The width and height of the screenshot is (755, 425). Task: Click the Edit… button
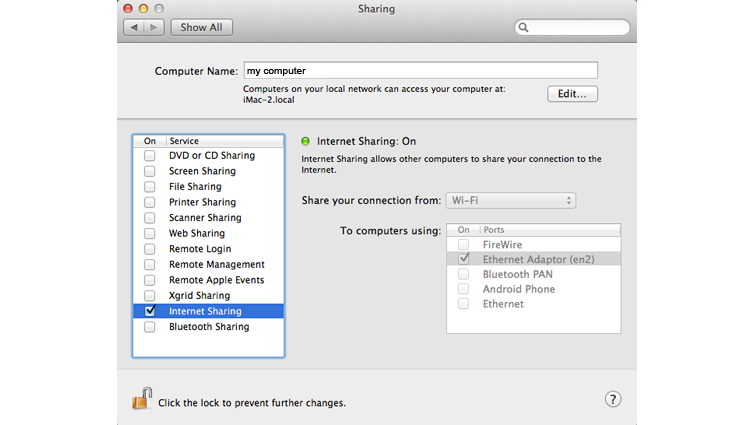coord(572,94)
